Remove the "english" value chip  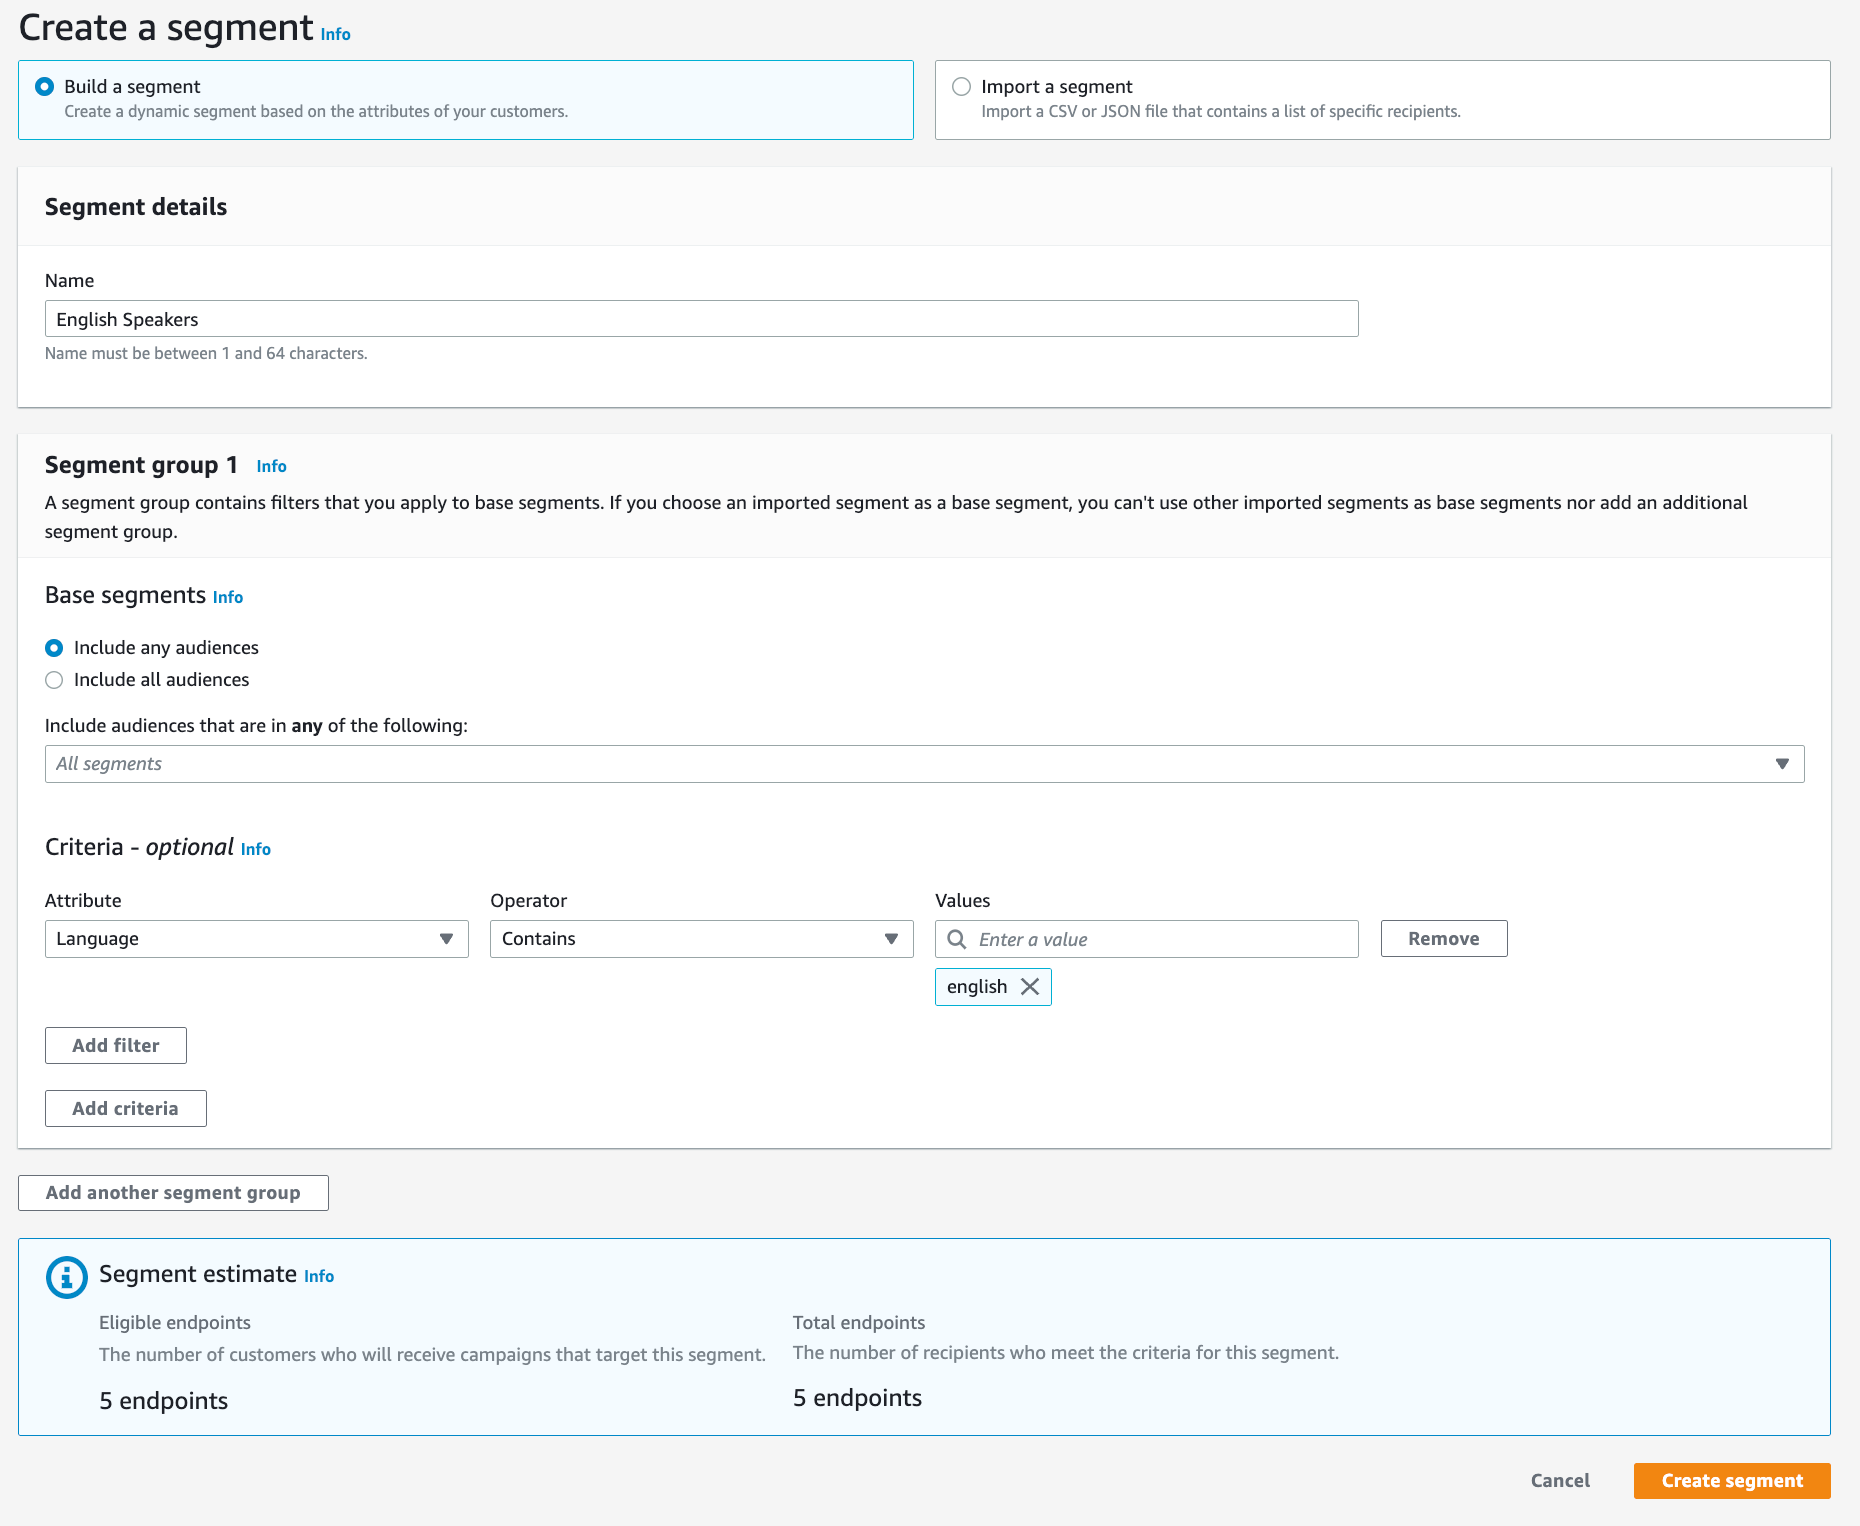pyautogui.click(x=1029, y=987)
